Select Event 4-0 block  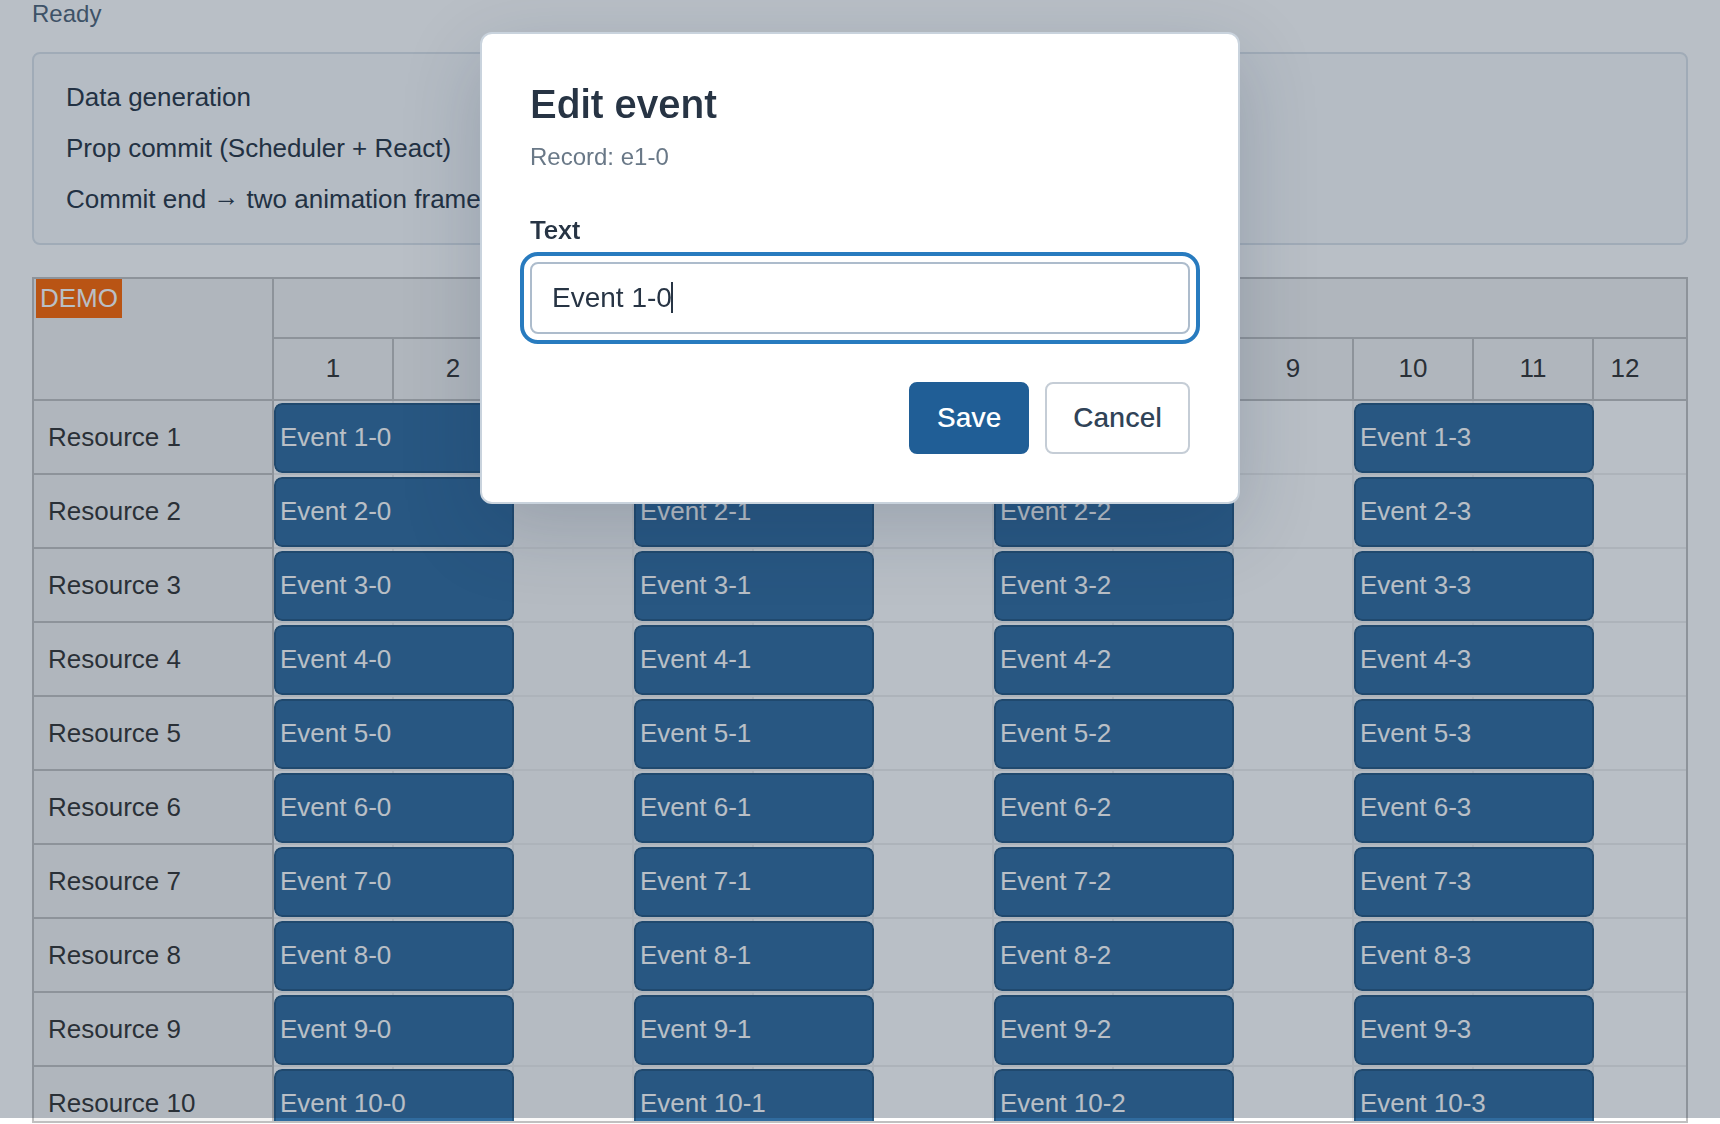coord(393,660)
